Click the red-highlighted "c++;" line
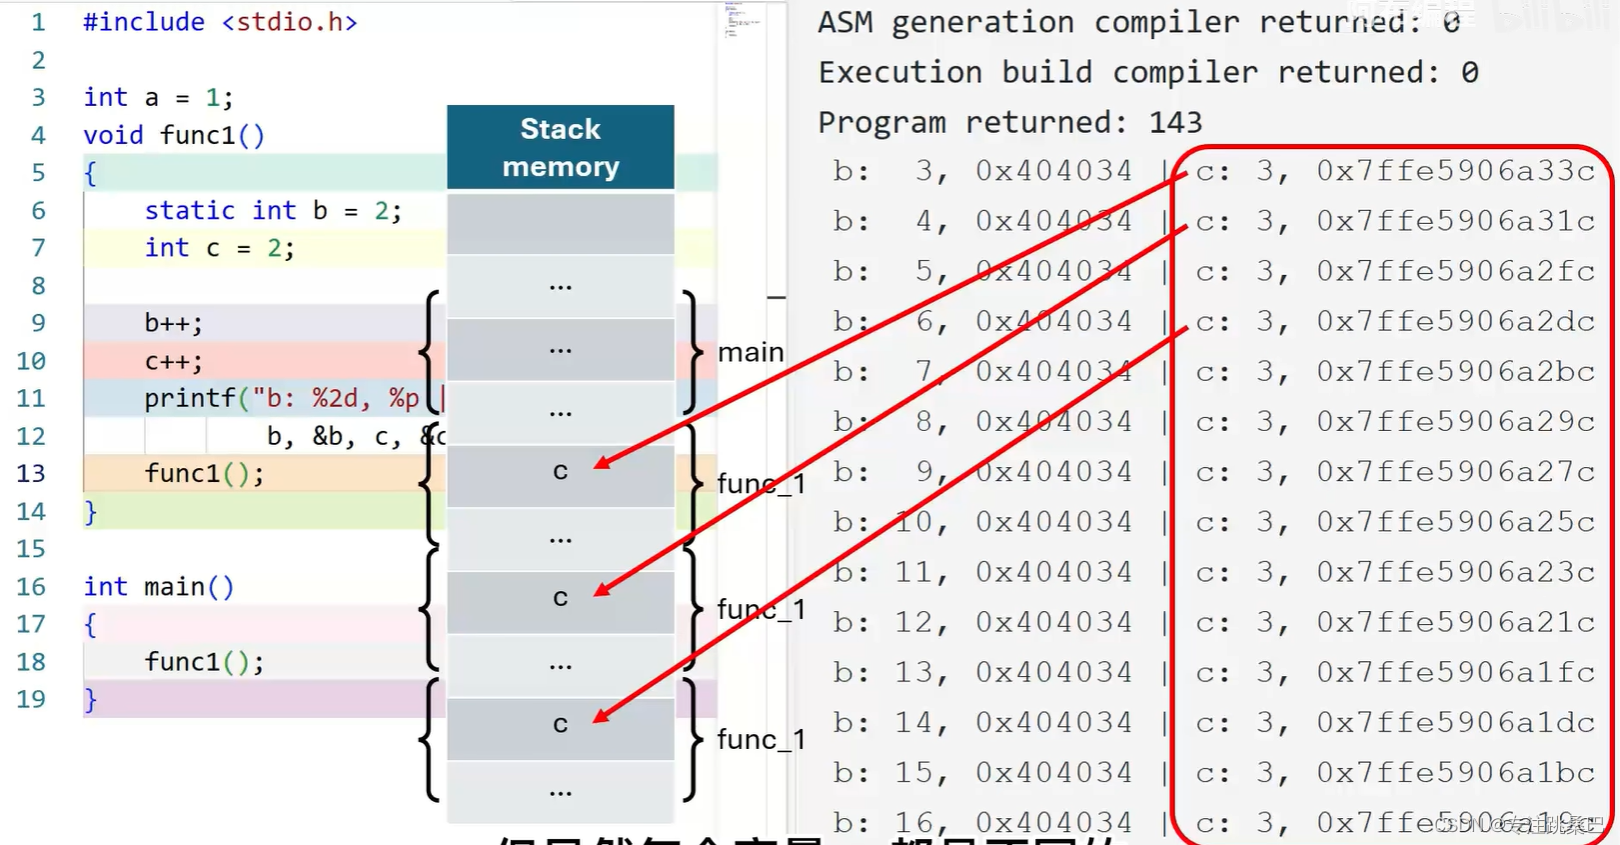This screenshot has width=1620, height=845. (x=173, y=361)
